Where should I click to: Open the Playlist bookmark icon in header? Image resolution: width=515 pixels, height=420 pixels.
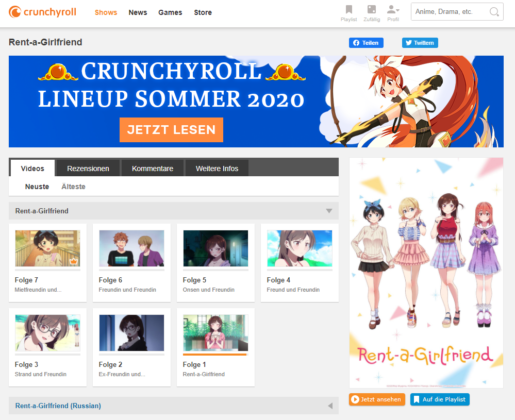click(349, 9)
